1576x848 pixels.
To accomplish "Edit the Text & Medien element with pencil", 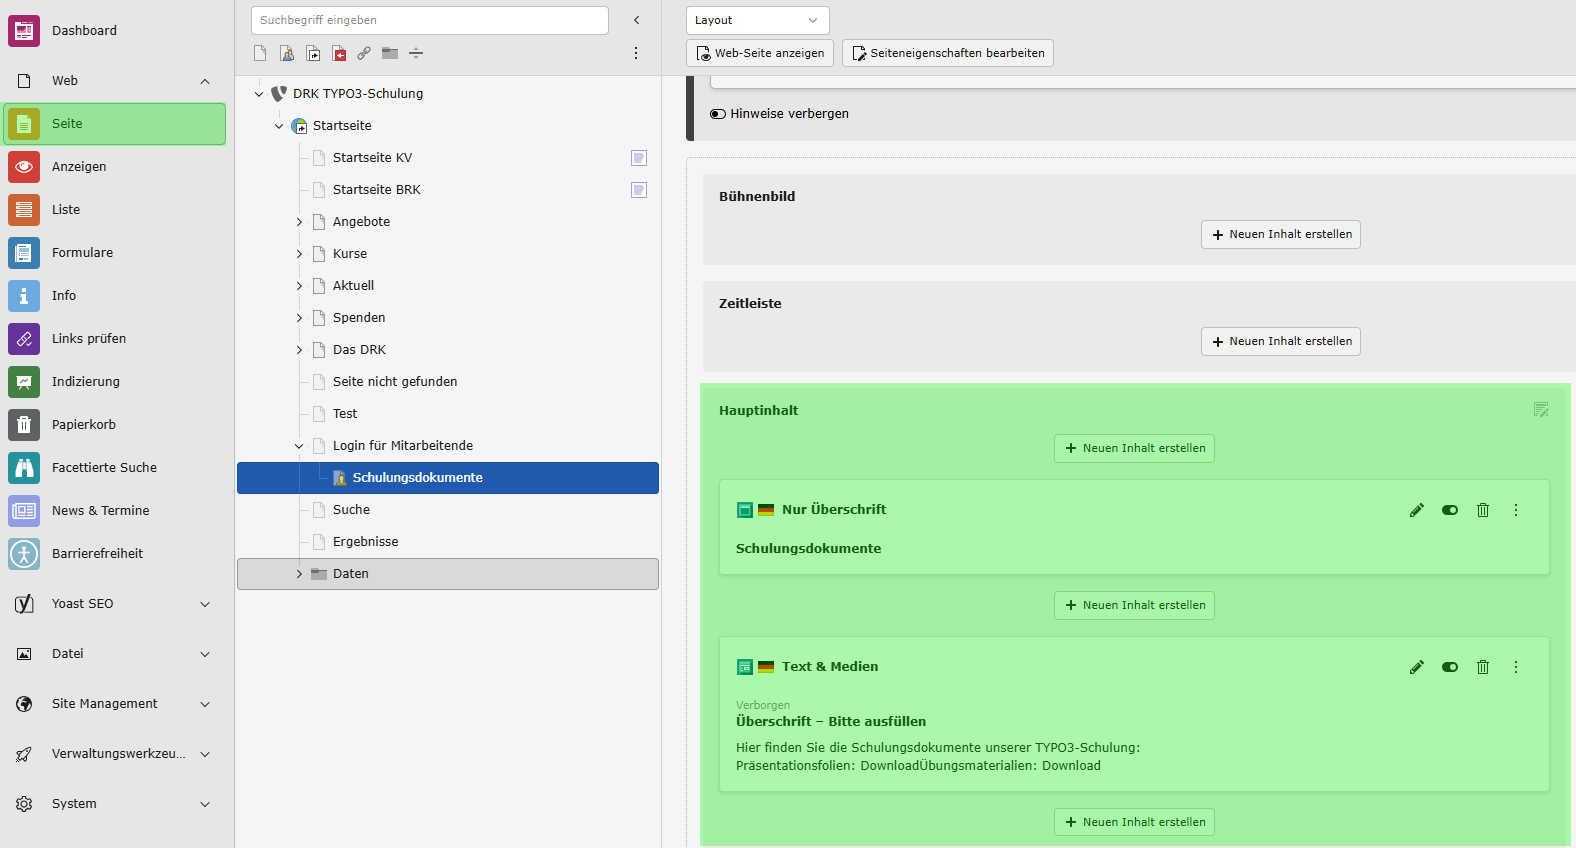I will [1417, 667].
